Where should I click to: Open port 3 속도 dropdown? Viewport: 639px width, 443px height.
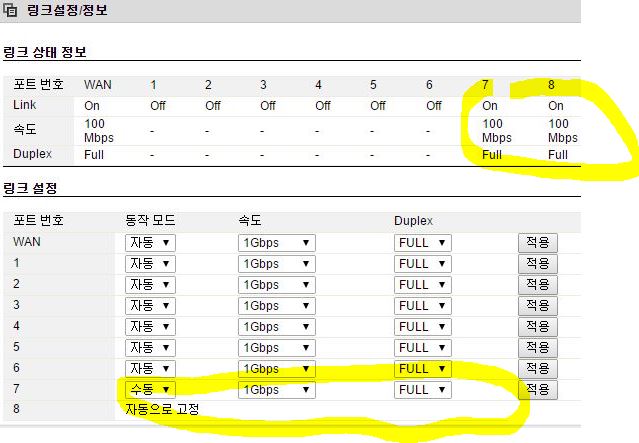(276, 306)
